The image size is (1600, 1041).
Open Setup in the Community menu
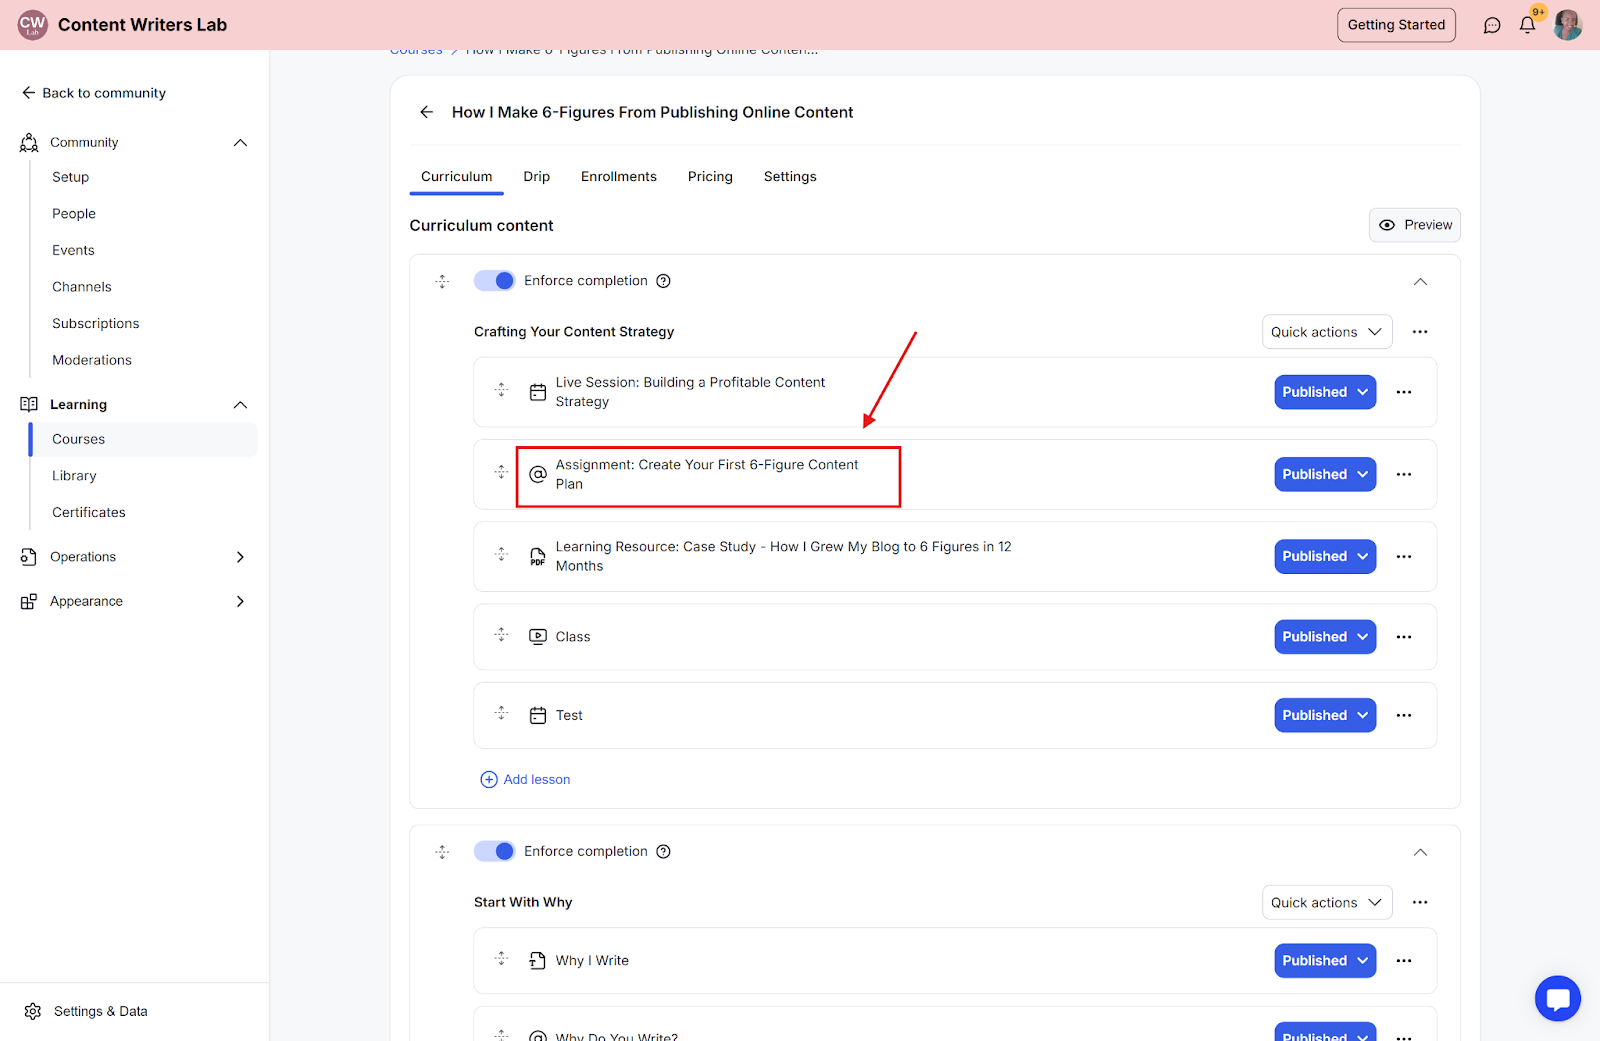(x=71, y=177)
